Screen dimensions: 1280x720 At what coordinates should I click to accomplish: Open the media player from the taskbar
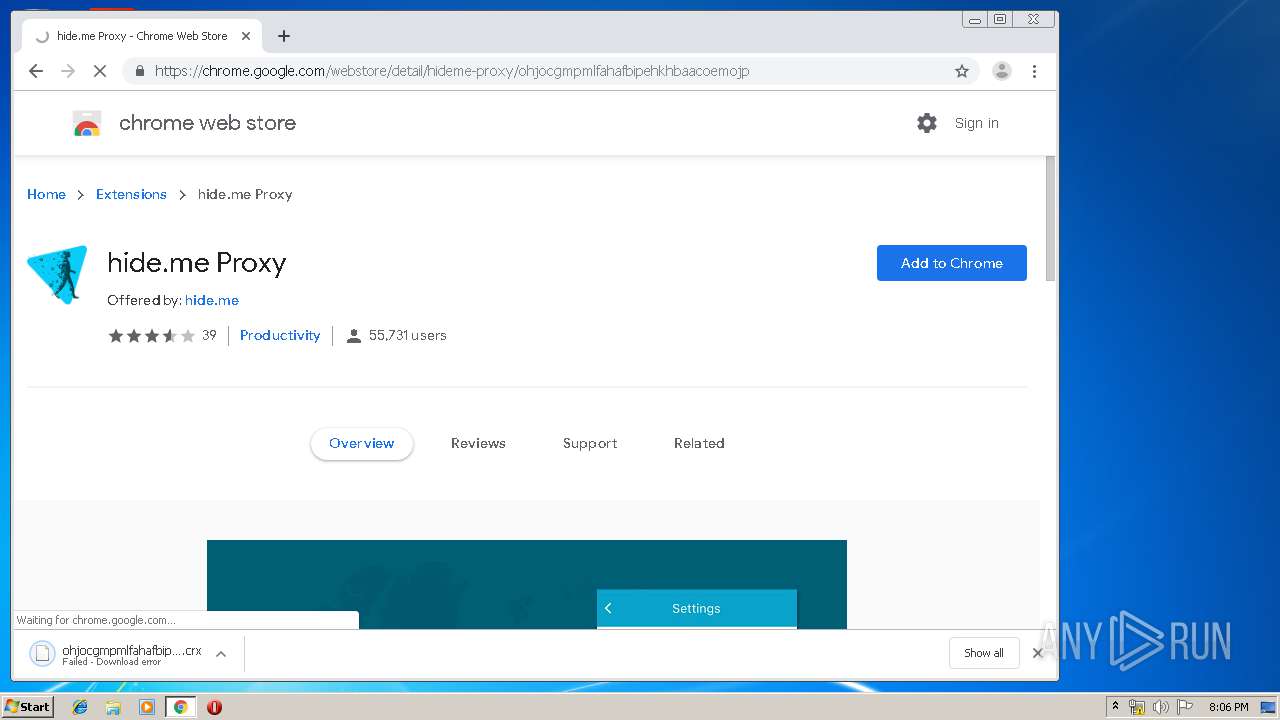click(147, 707)
